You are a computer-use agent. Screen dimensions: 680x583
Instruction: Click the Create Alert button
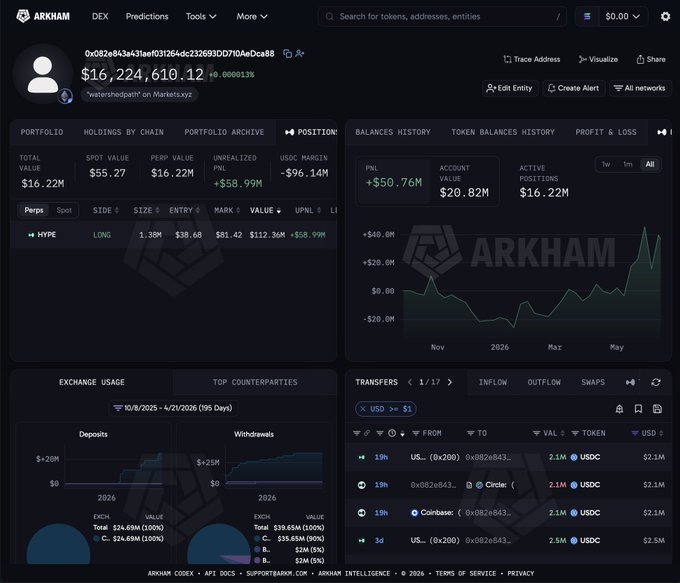coord(573,88)
